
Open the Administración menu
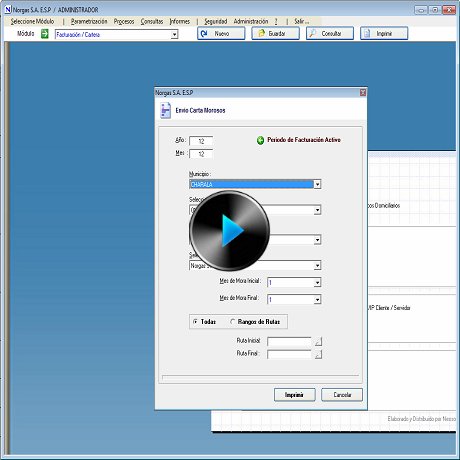(251, 22)
